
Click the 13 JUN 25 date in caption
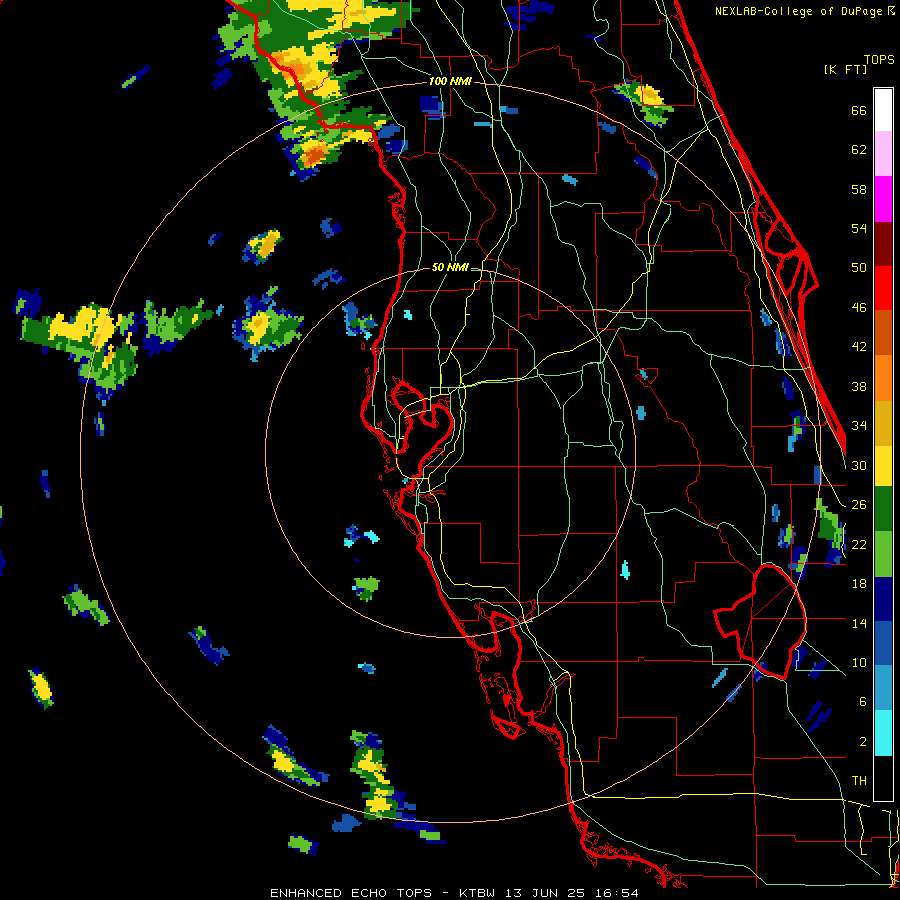click(545, 893)
